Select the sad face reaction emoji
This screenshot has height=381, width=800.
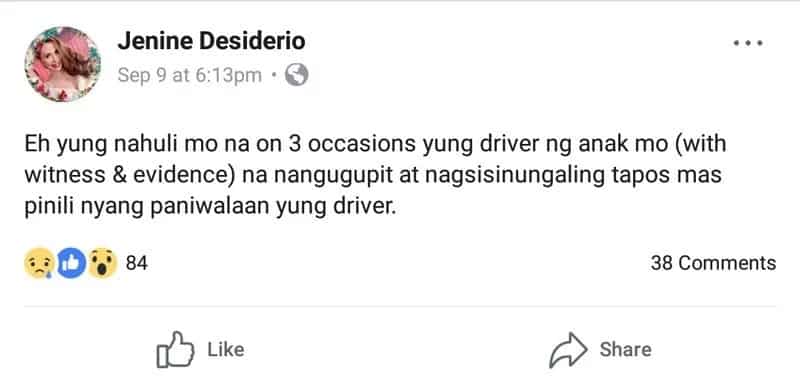coord(39,263)
